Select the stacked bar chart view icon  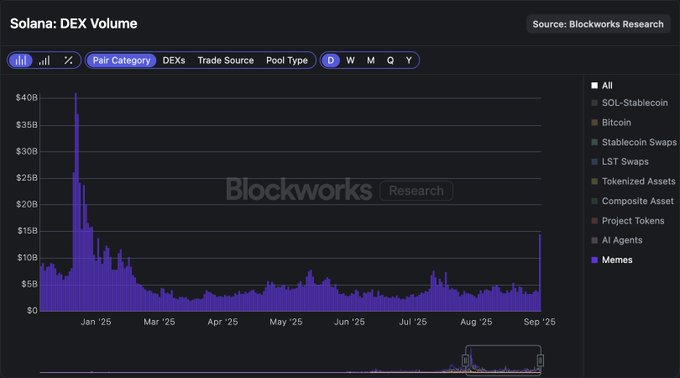20,60
